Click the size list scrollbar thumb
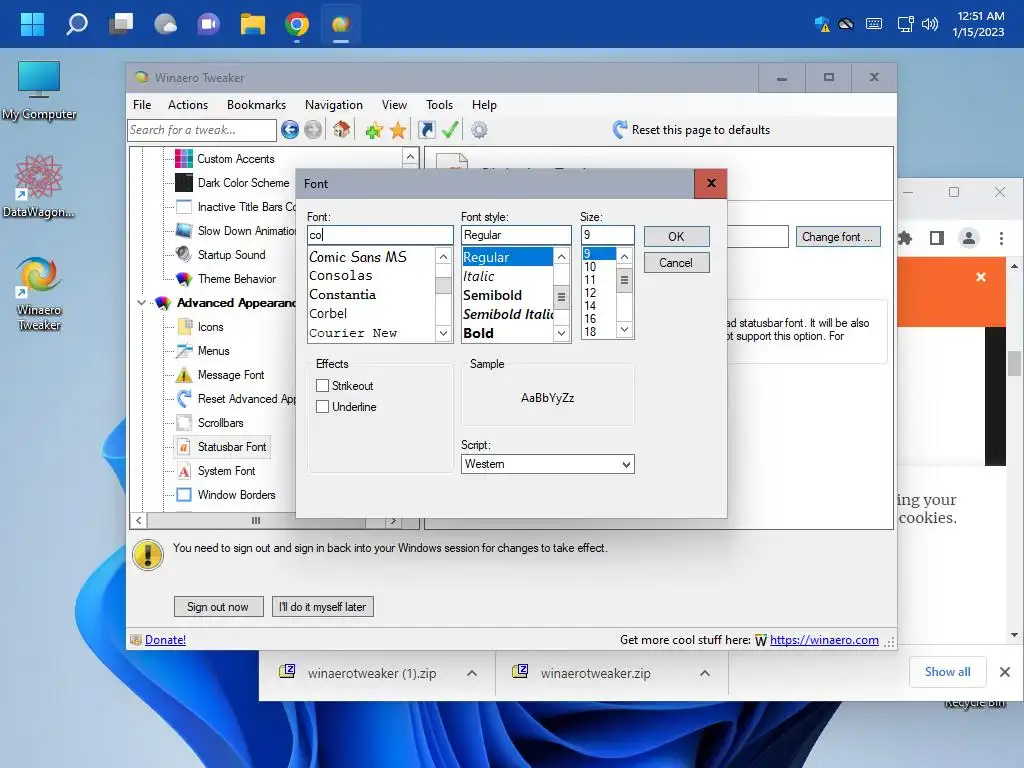This screenshot has width=1024, height=768. pos(624,280)
